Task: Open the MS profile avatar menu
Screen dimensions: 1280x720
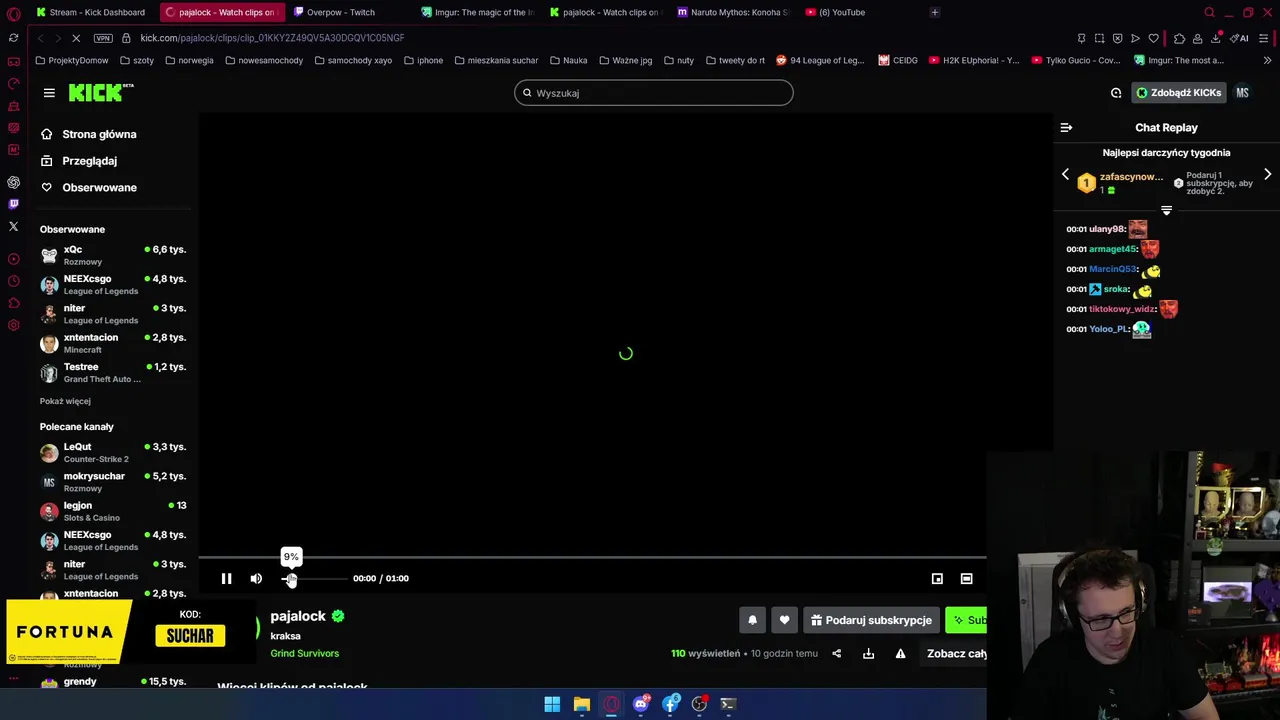Action: pyautogui.click(x=1242, y=93)
